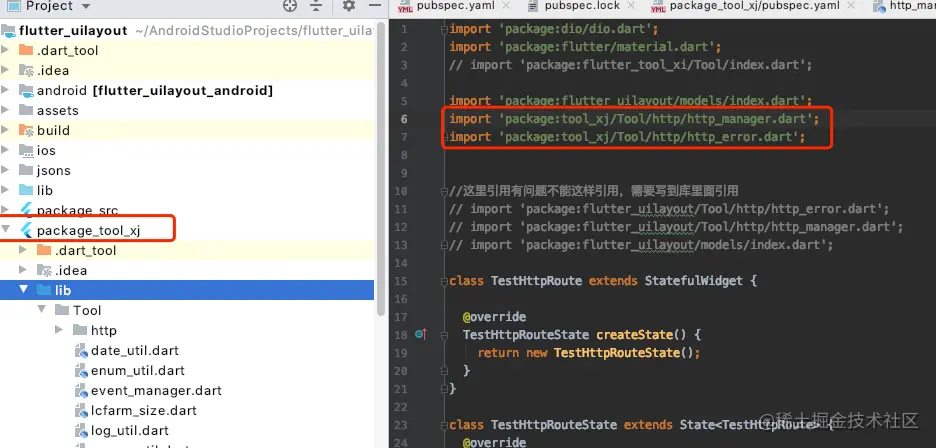
Task: Close the package_tool_xj/pubspec.yaml tab
Action: click(x=851, y=5)
